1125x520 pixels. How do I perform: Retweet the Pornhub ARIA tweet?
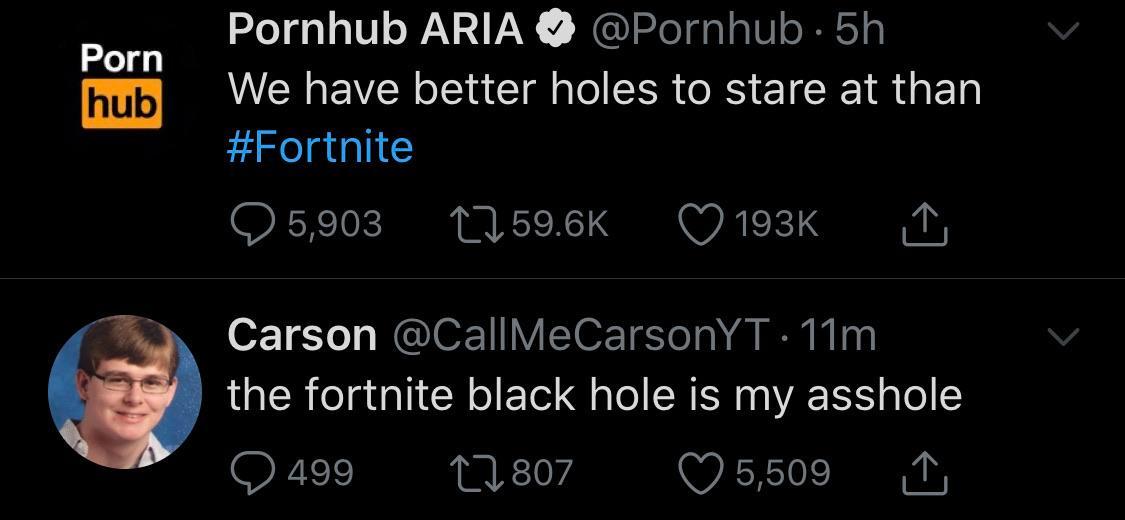coord(474,223)
